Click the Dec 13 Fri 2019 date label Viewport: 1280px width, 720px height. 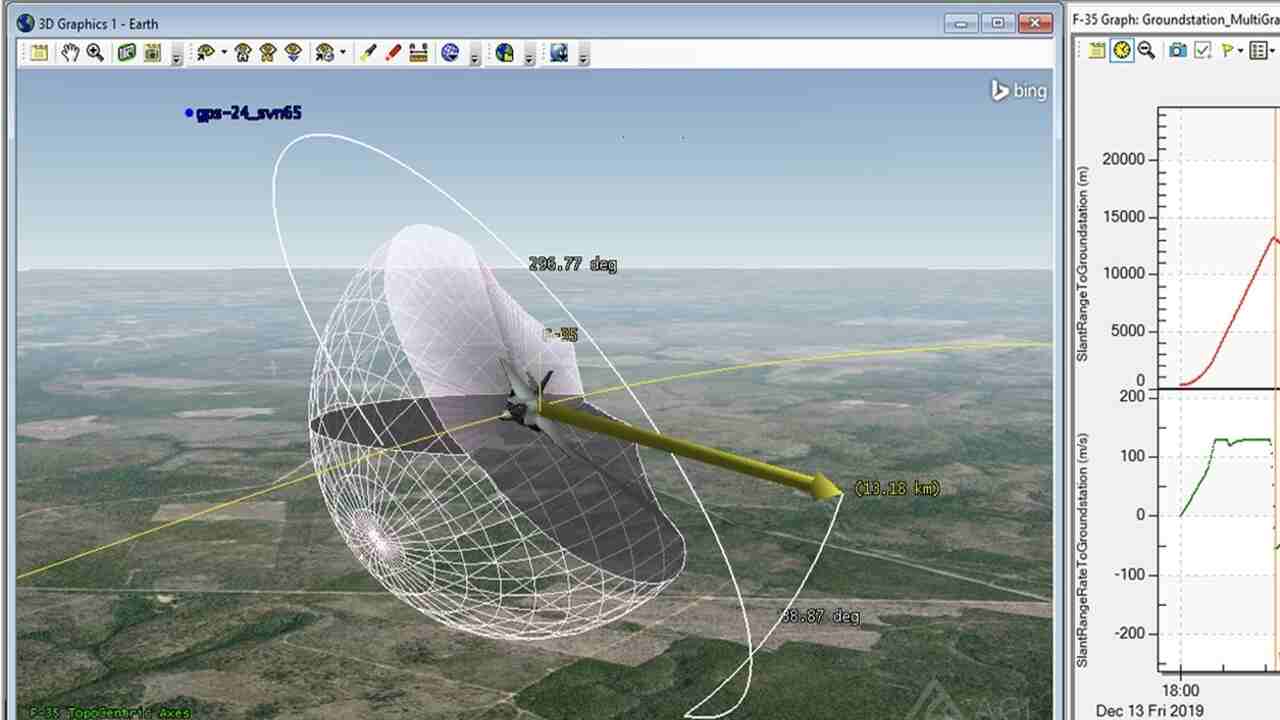(1150, 711)
